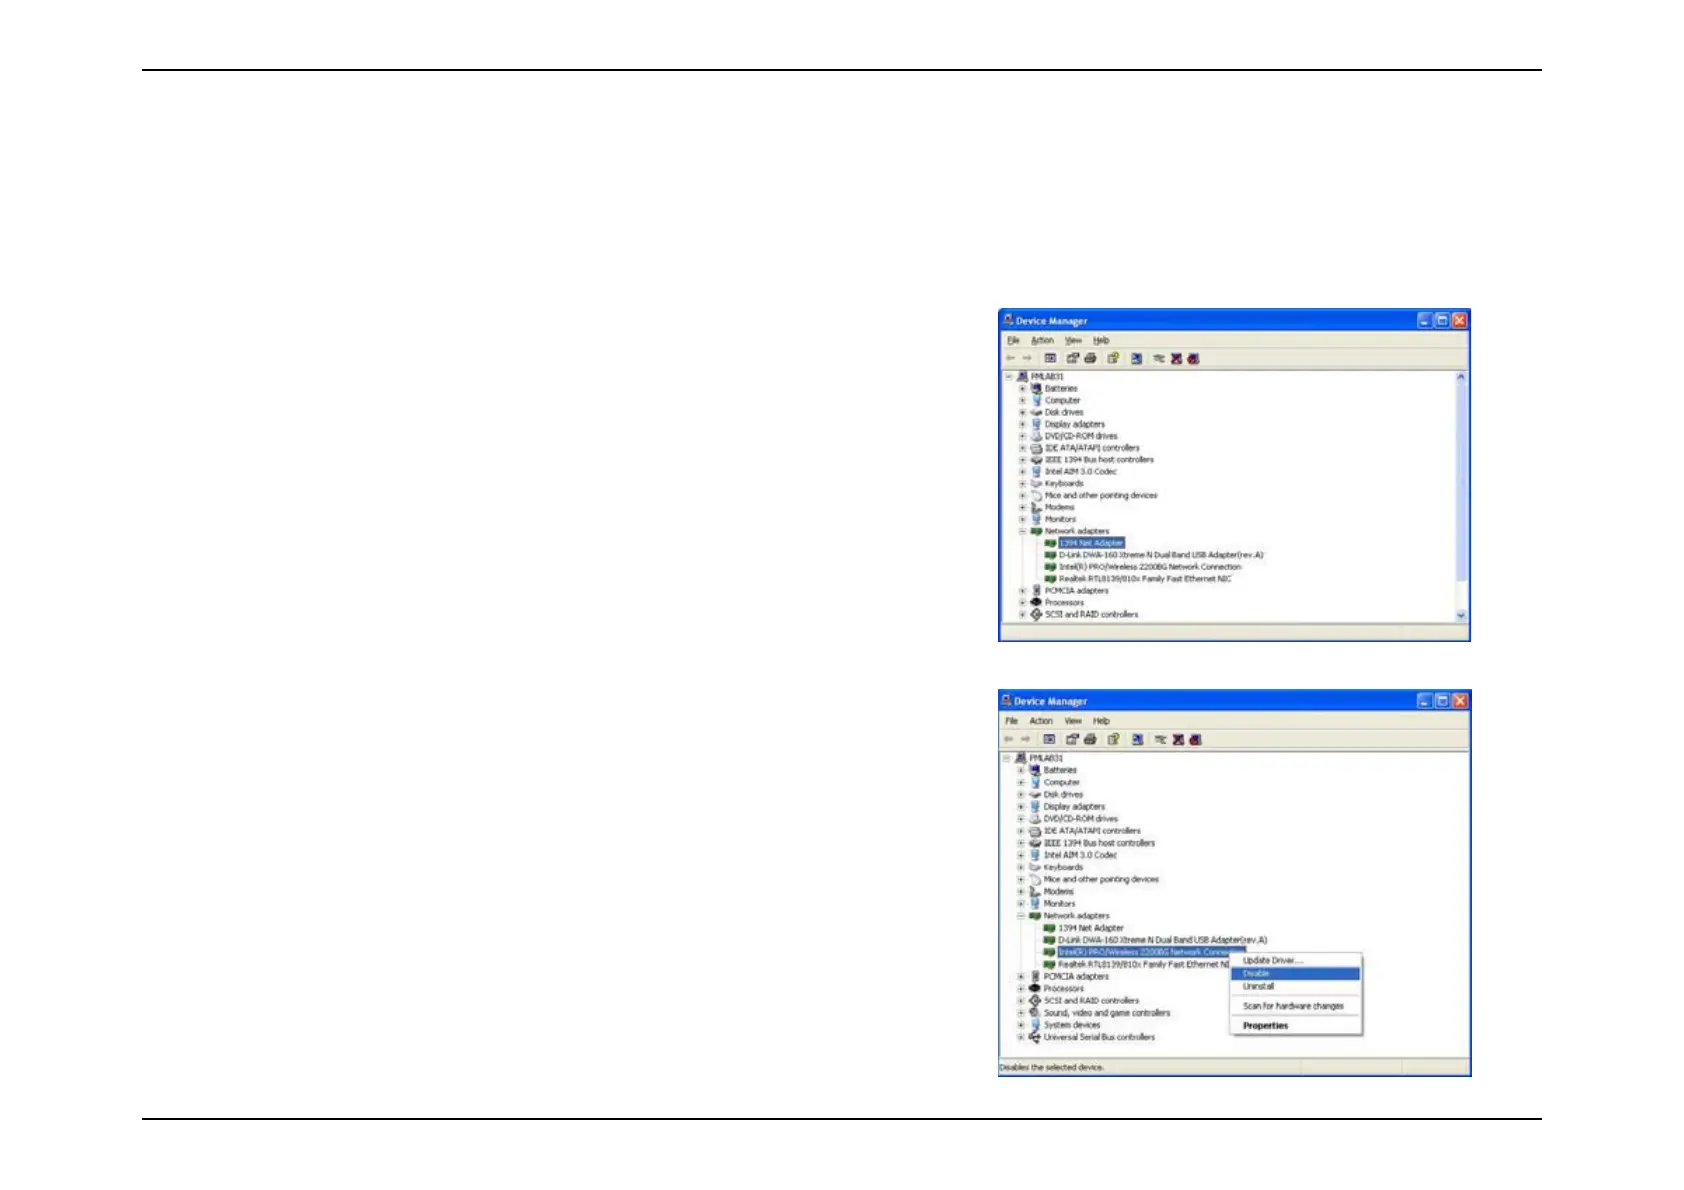
Task: Select the highlighted 1394 Net Adapter item
Action: [x=1091, y=543]
